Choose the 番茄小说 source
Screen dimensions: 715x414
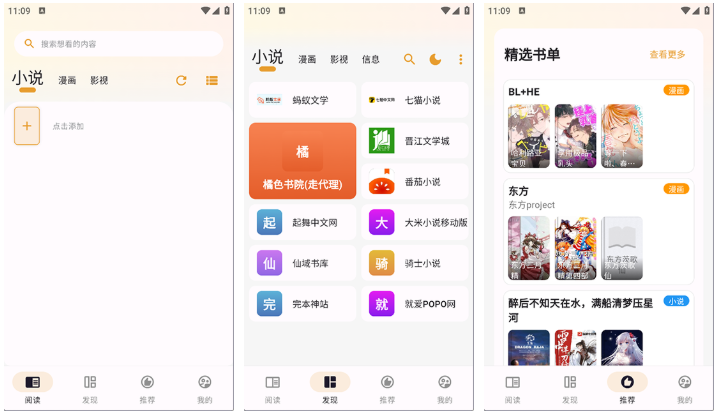415,182
